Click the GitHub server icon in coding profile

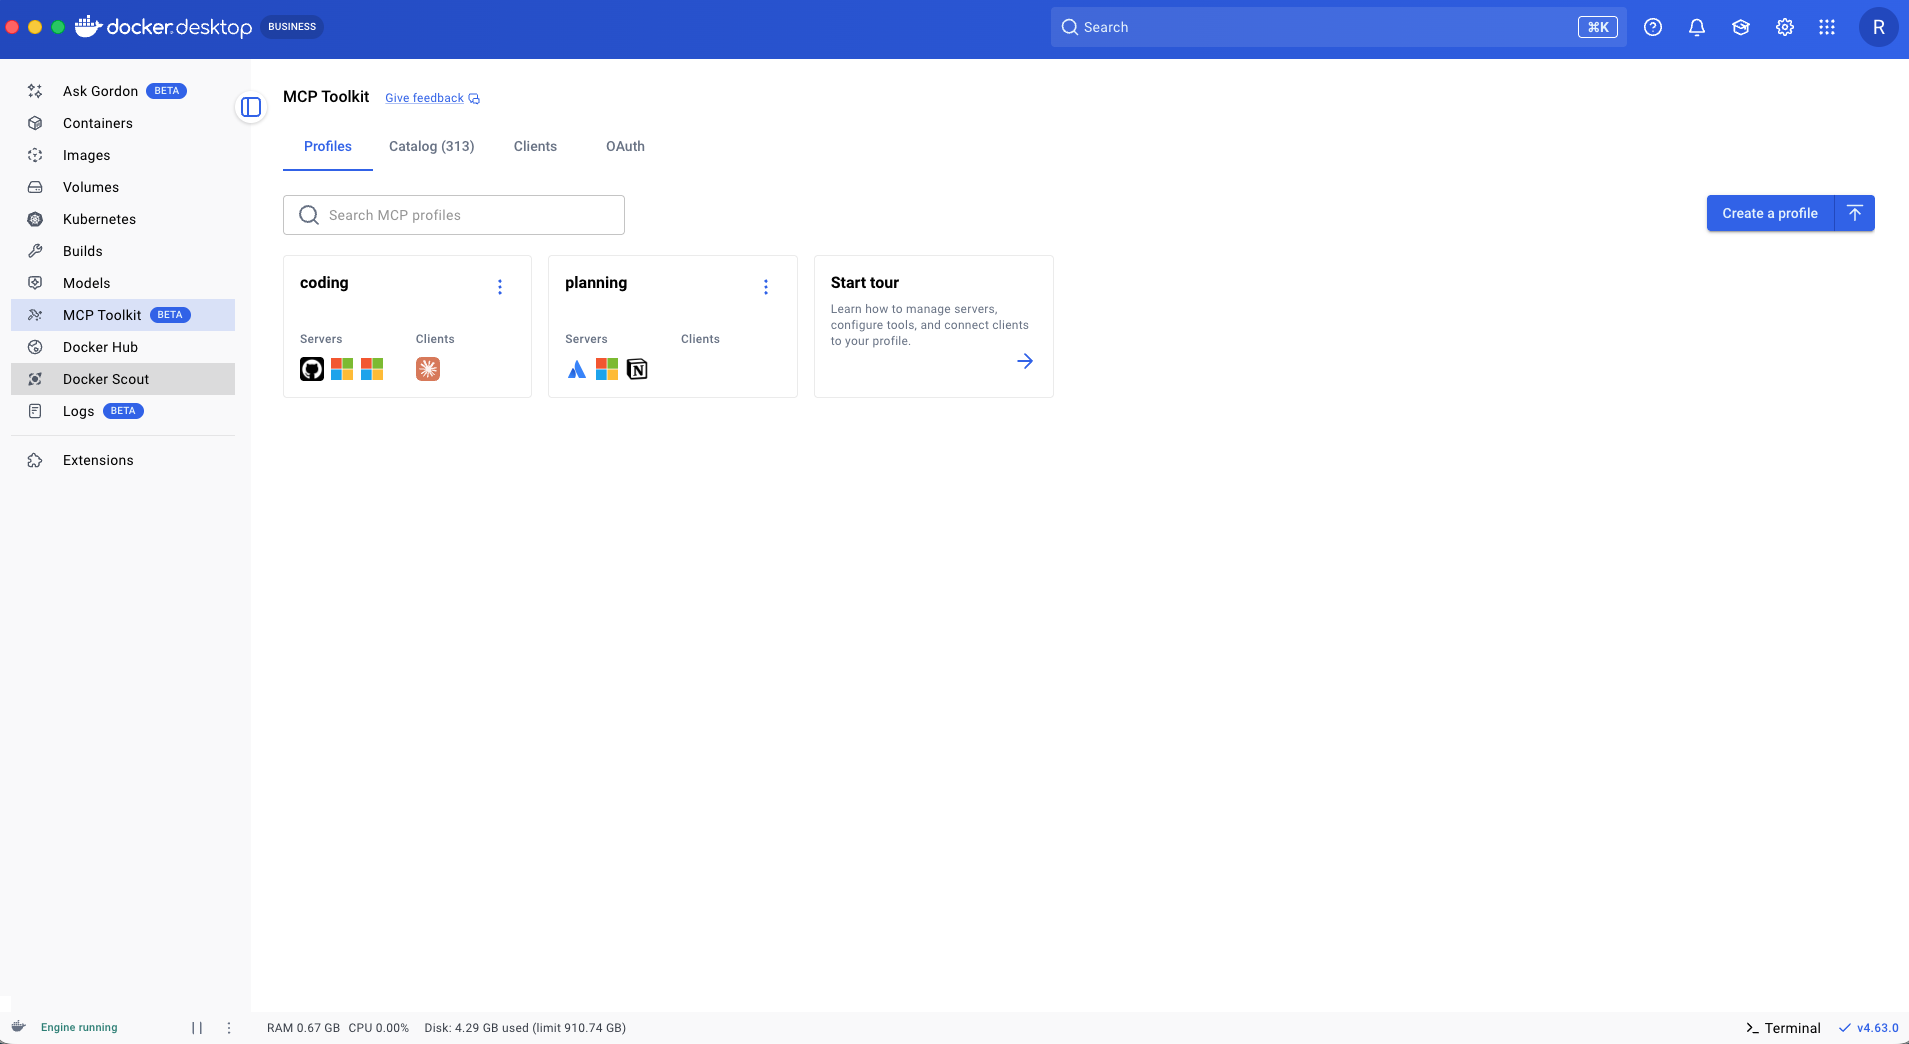[x=312, y=369]
